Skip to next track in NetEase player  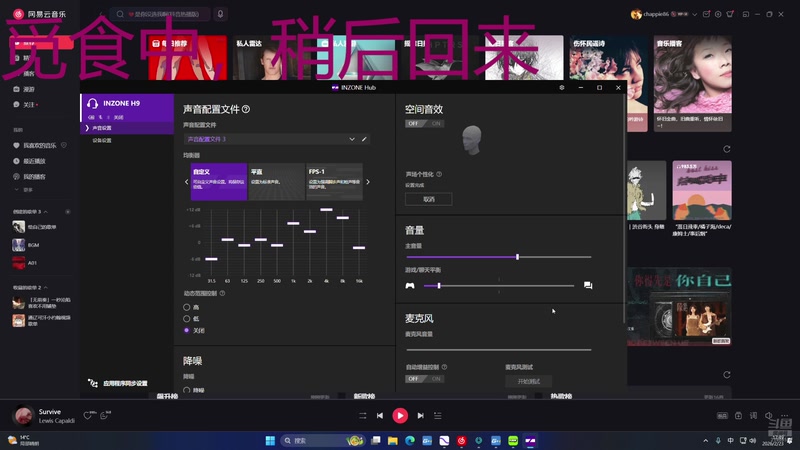click(x=420, y=416)
